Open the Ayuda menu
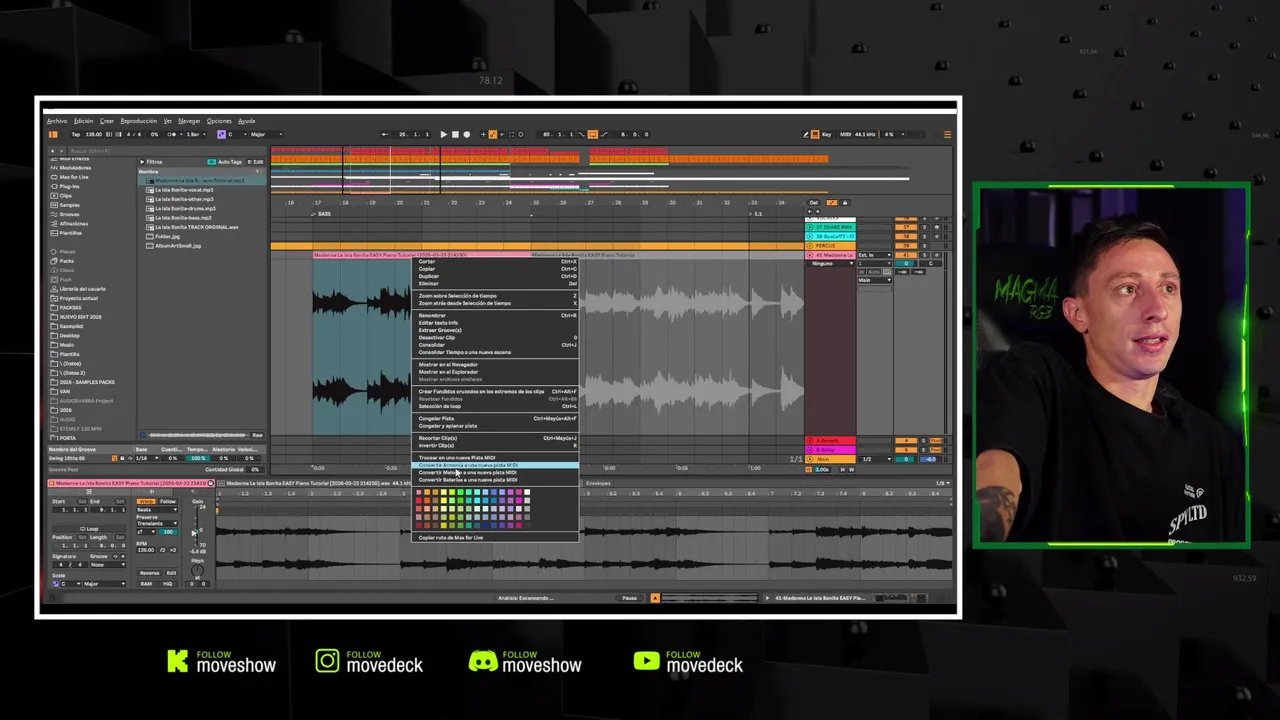 [246, 121]
